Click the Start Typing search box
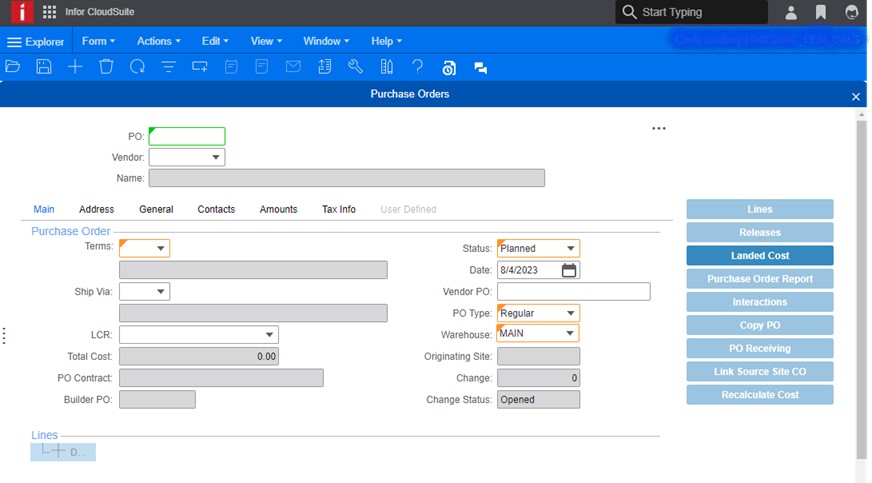Viewport: 872px width, 483px height. tap(691, 12)
